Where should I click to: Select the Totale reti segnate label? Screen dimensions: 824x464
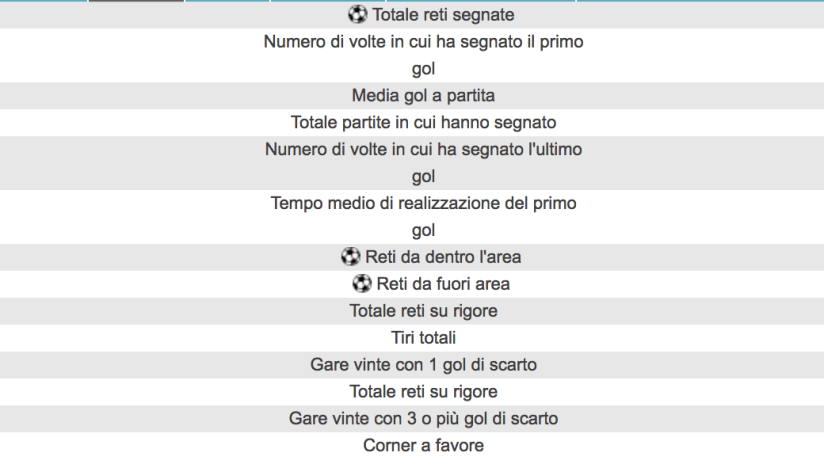coord(434,15)
